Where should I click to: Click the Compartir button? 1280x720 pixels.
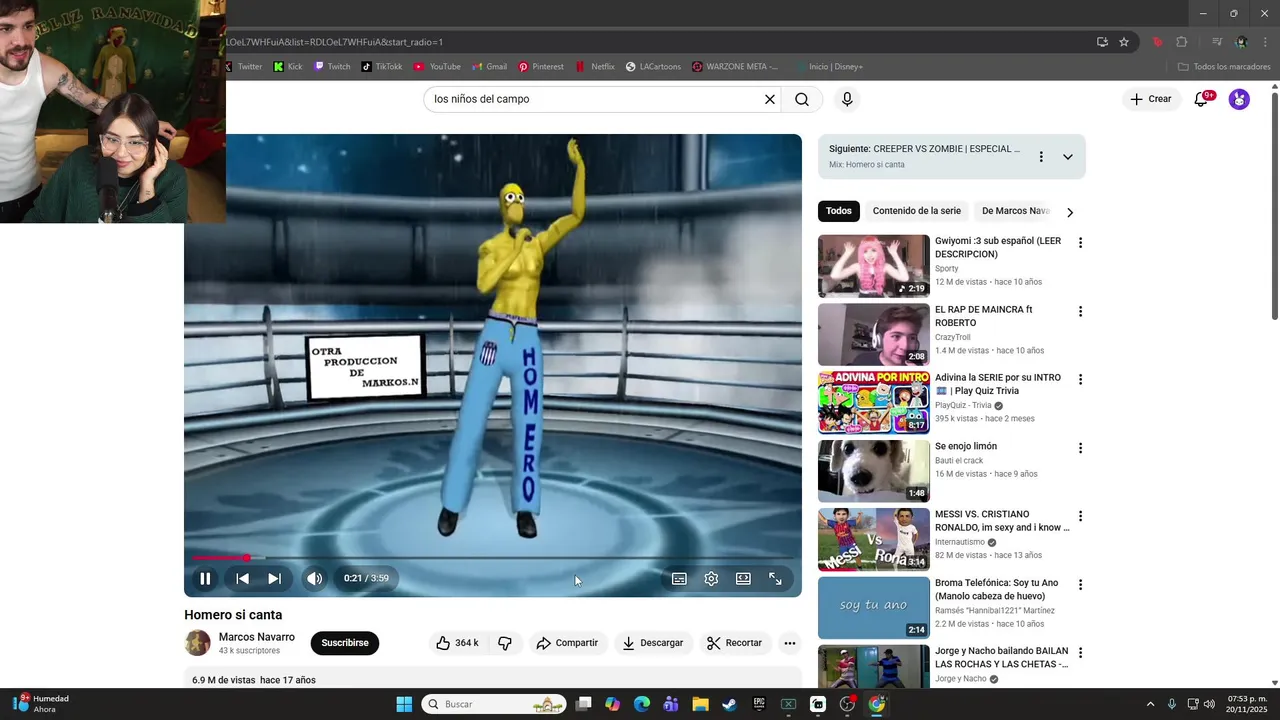coord(567,643)
